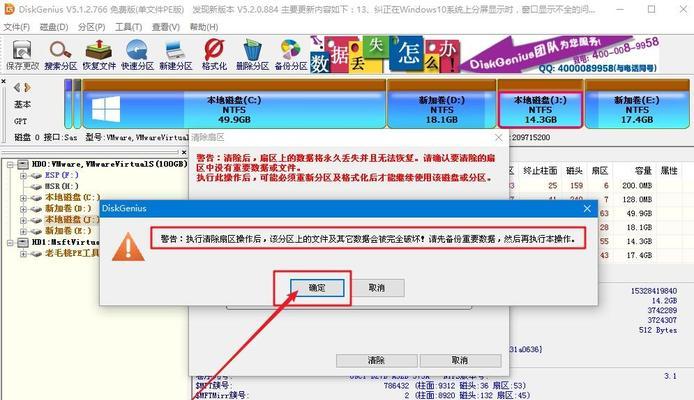Image resolution: width=694 pixels, height=400 pixels.
Task: Collapse the HD0 VMware disk tree node
Action: point(10,165)
